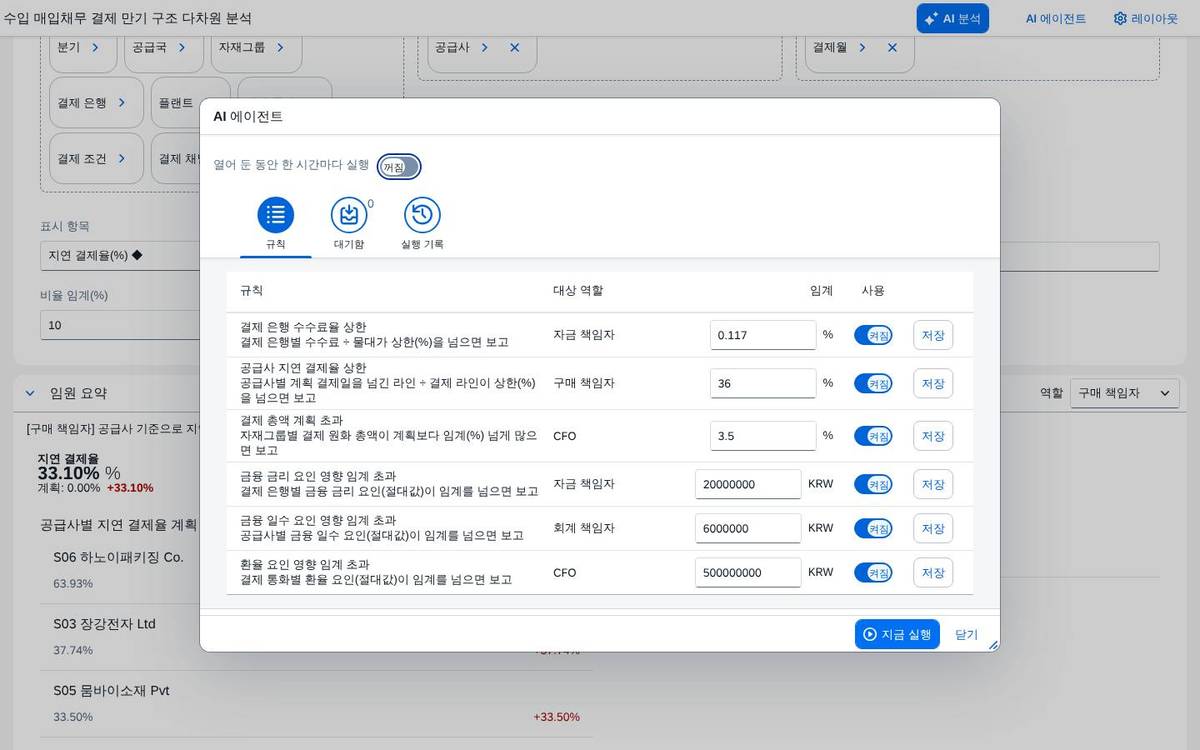Click the 33.10% 지연 결제율 value
The width and height of the screenshot is (1200, 750).
pos(69,473)
